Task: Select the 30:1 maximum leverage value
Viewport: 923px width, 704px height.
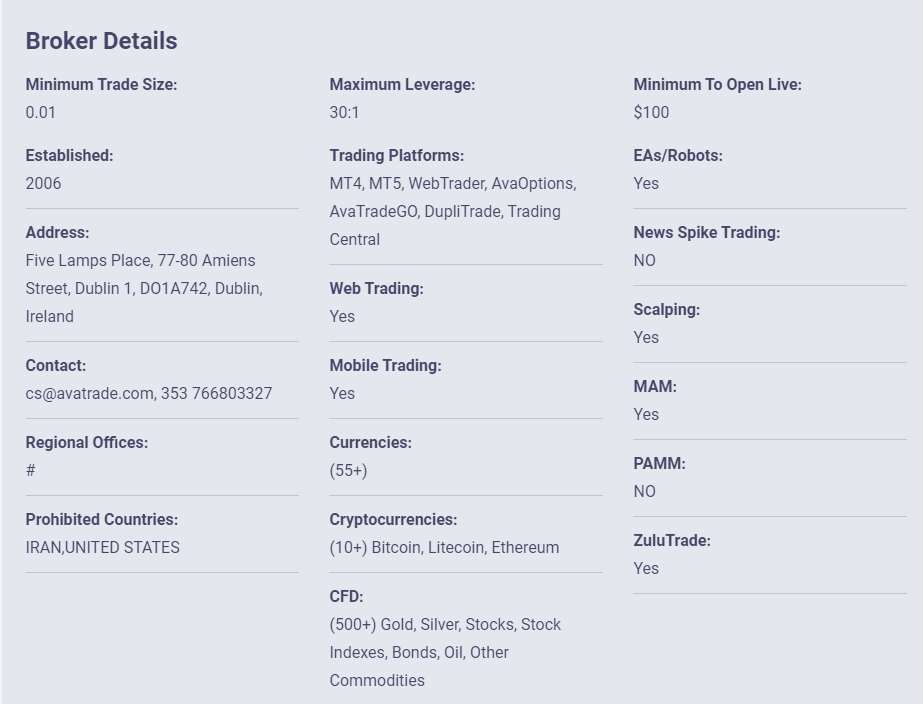Action: pyautogui.click(x=344, y=112)
